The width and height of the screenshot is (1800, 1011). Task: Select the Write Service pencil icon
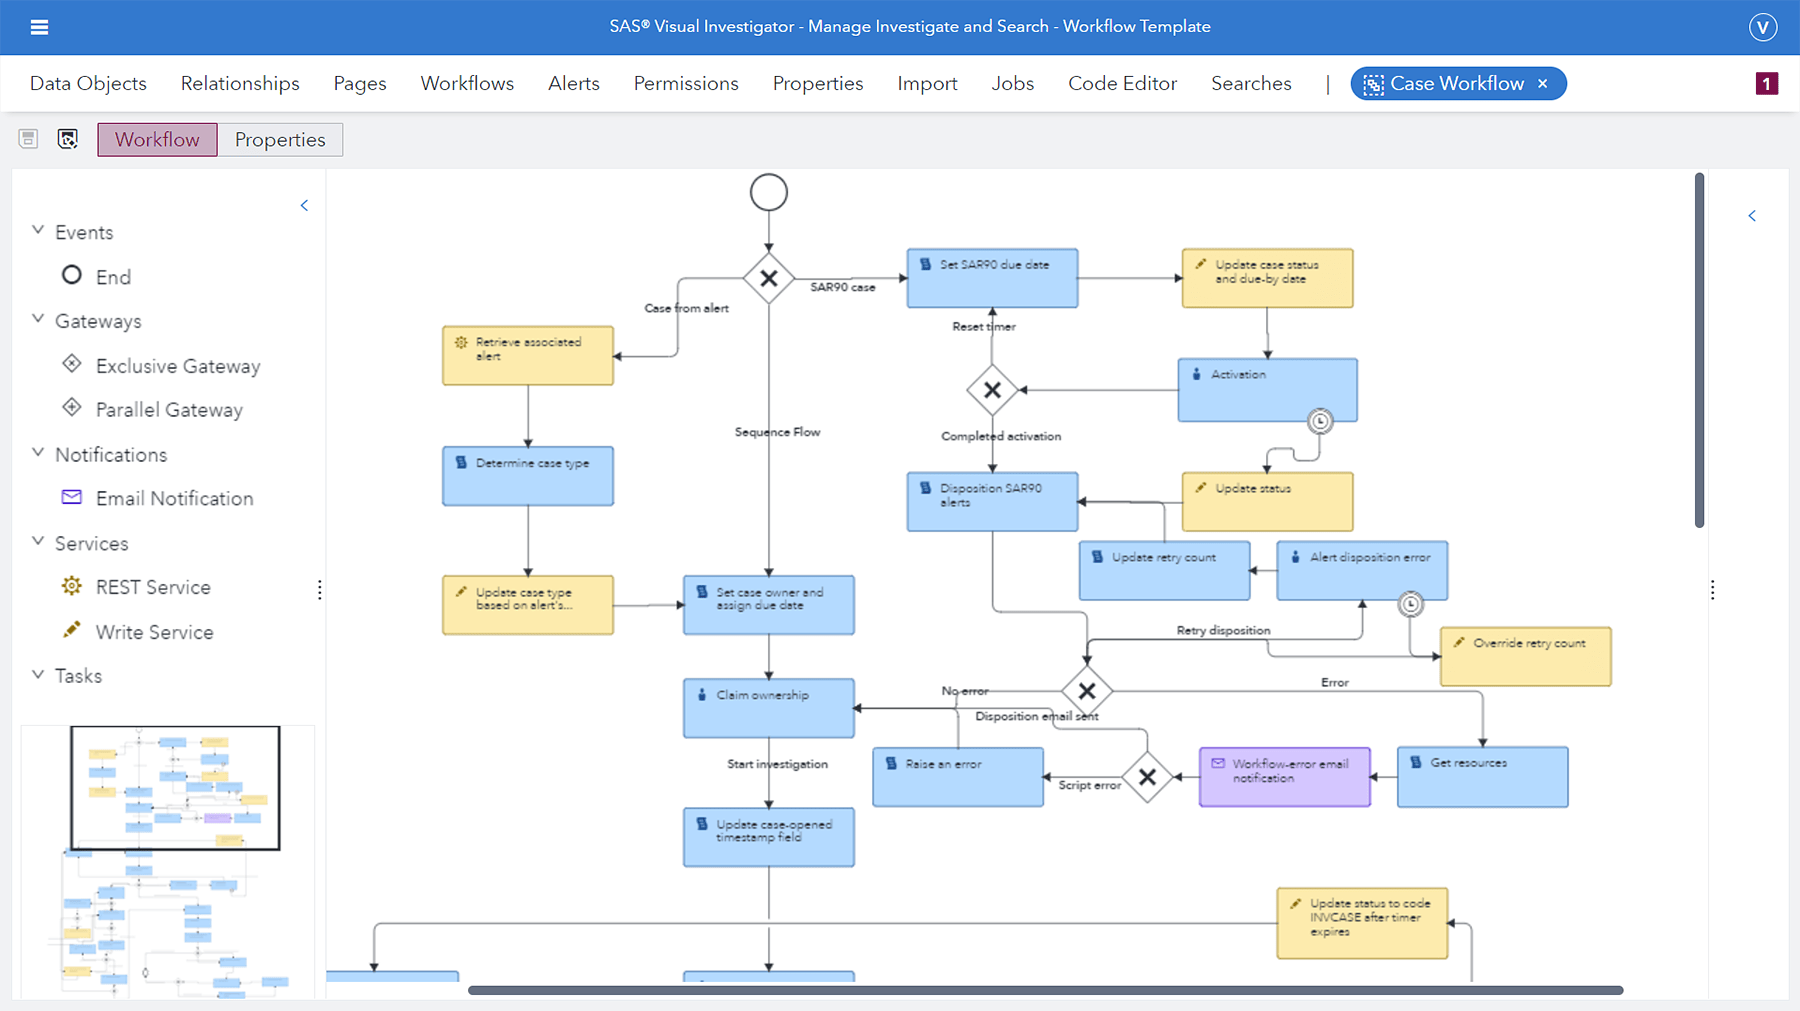(72, 630)
